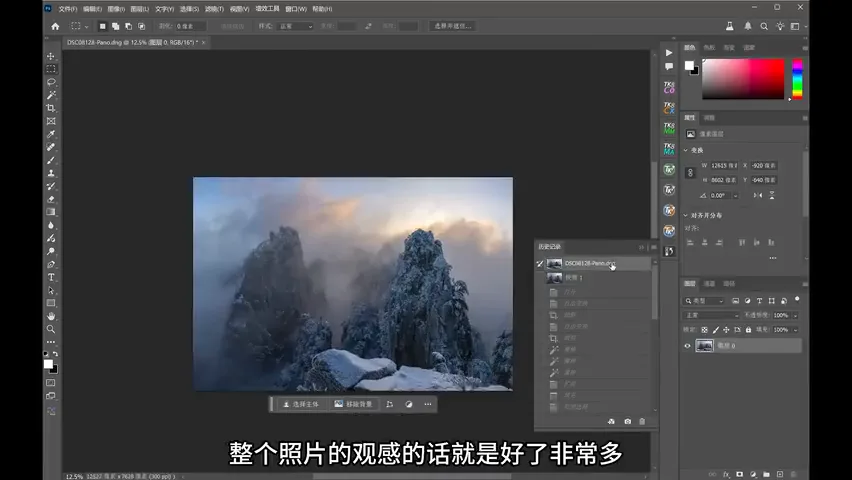Image resolution: width=852 pixels, height=480 pixels.
Task: Select the Crop tool
Action: [x=51, y=108]
